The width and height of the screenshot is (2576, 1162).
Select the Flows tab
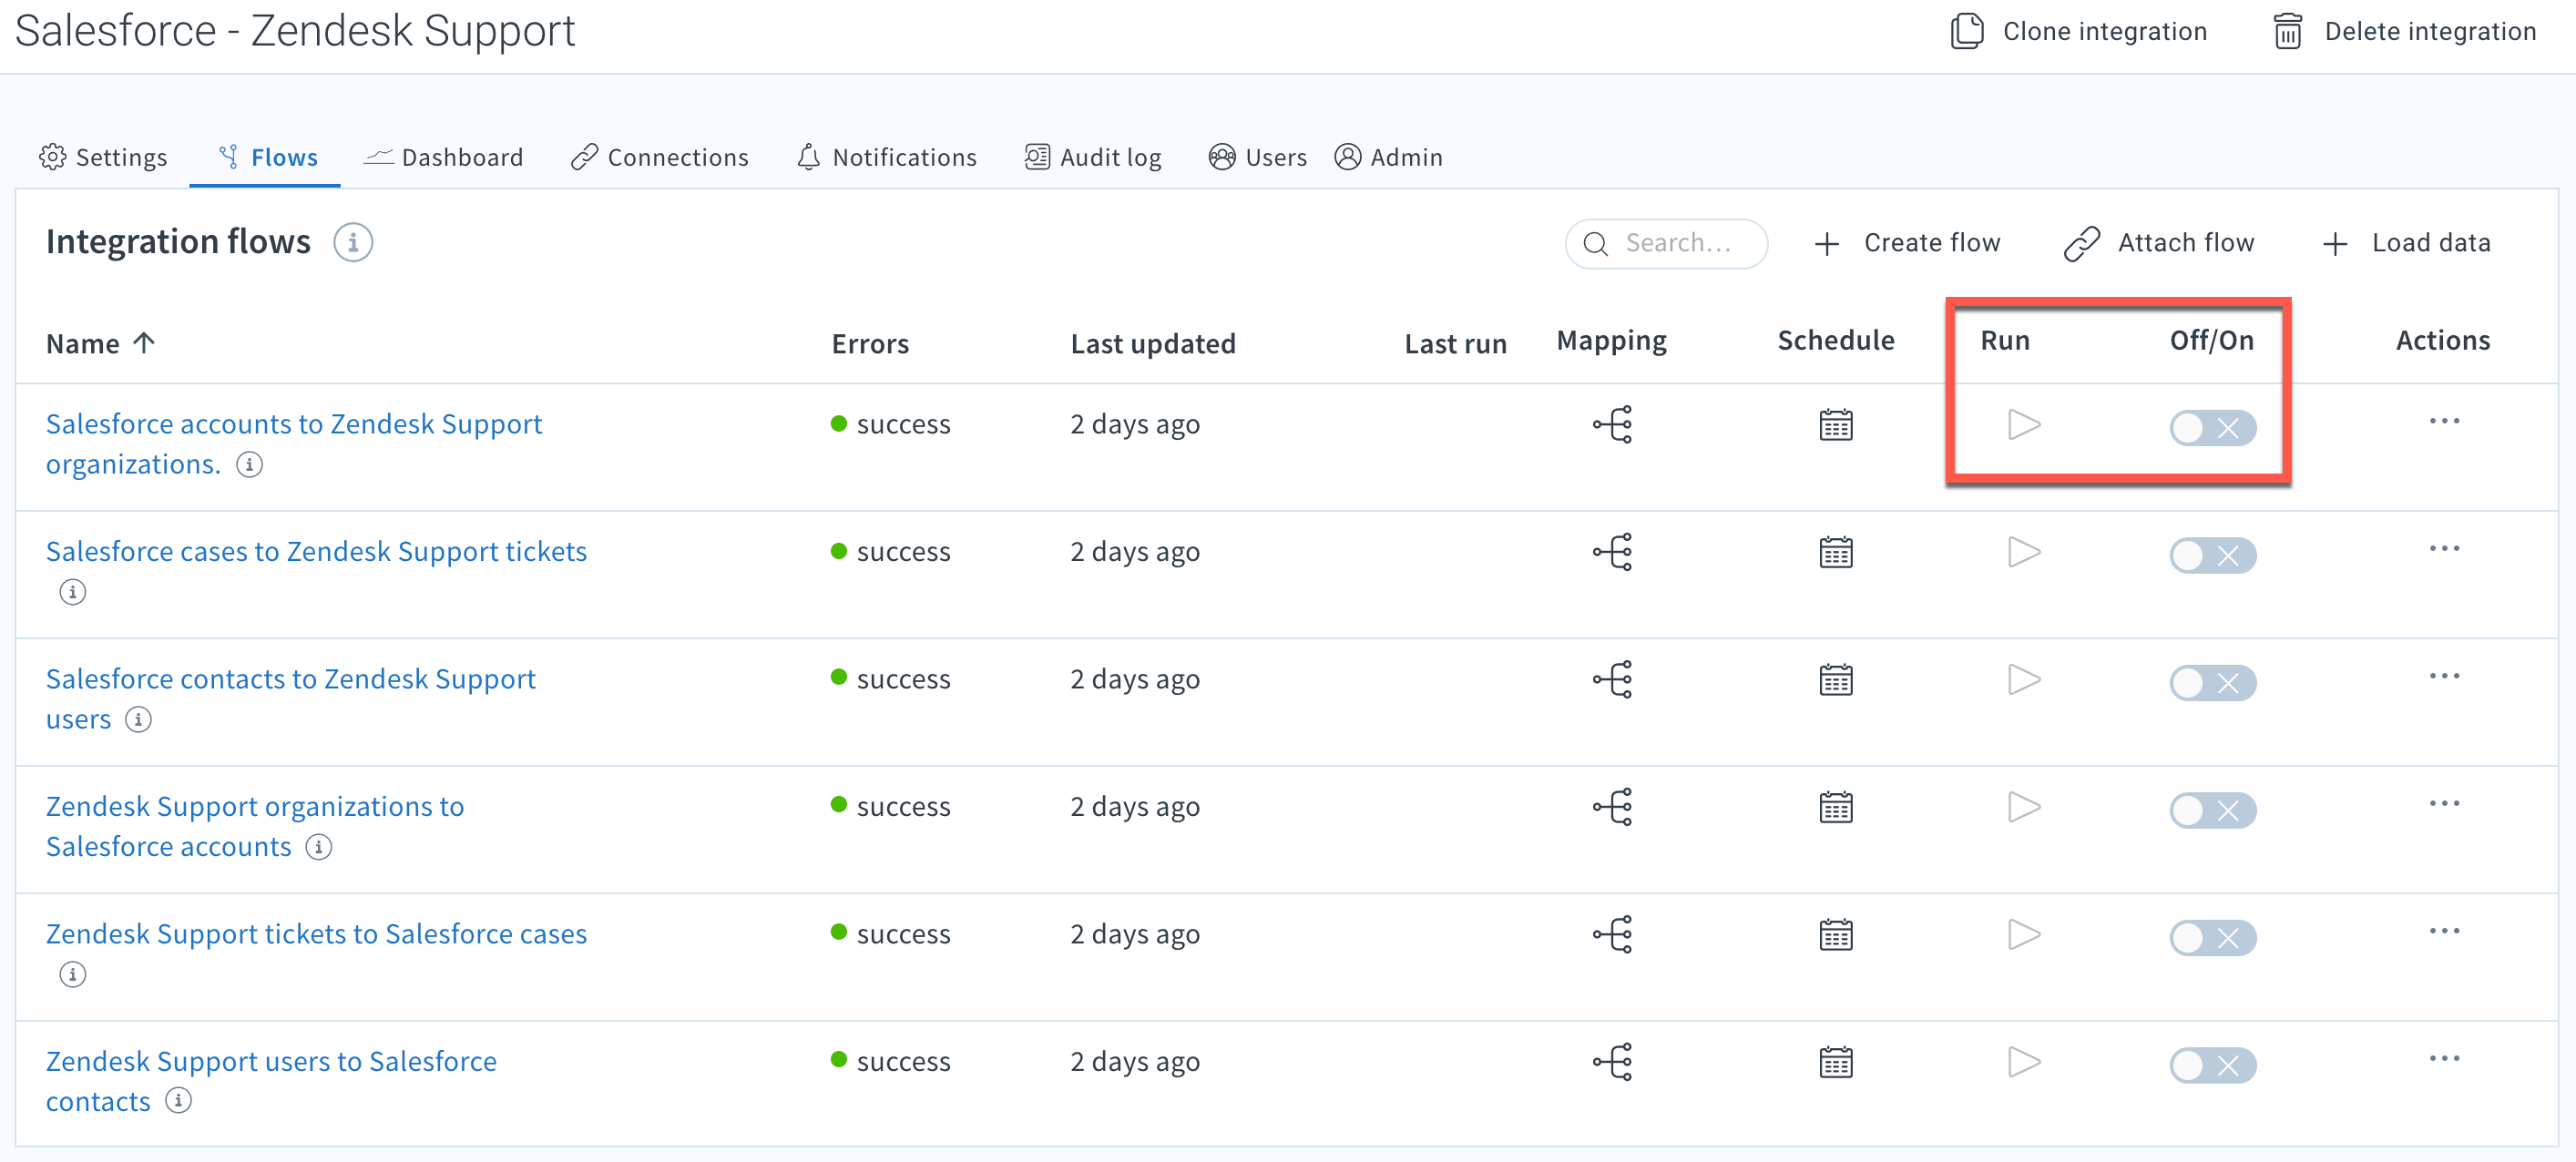[x=267, y=157]
